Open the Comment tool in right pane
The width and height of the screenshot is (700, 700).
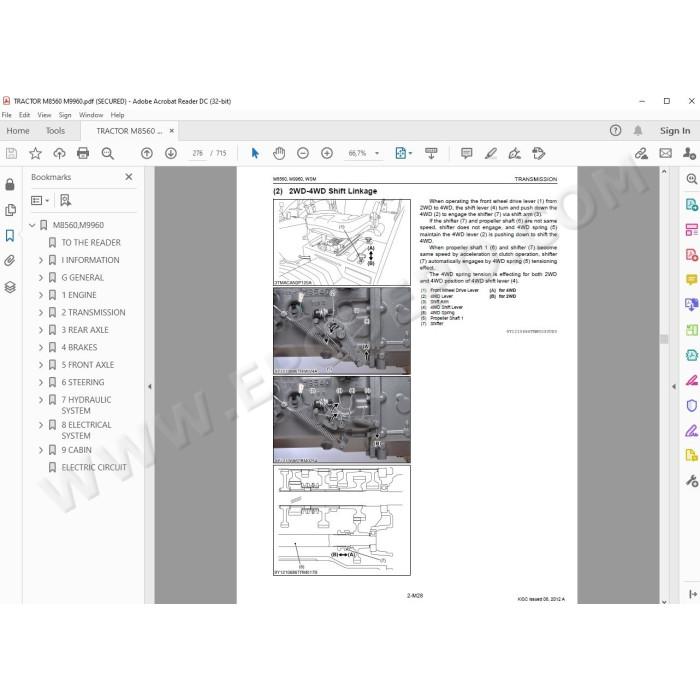point(692,280)
